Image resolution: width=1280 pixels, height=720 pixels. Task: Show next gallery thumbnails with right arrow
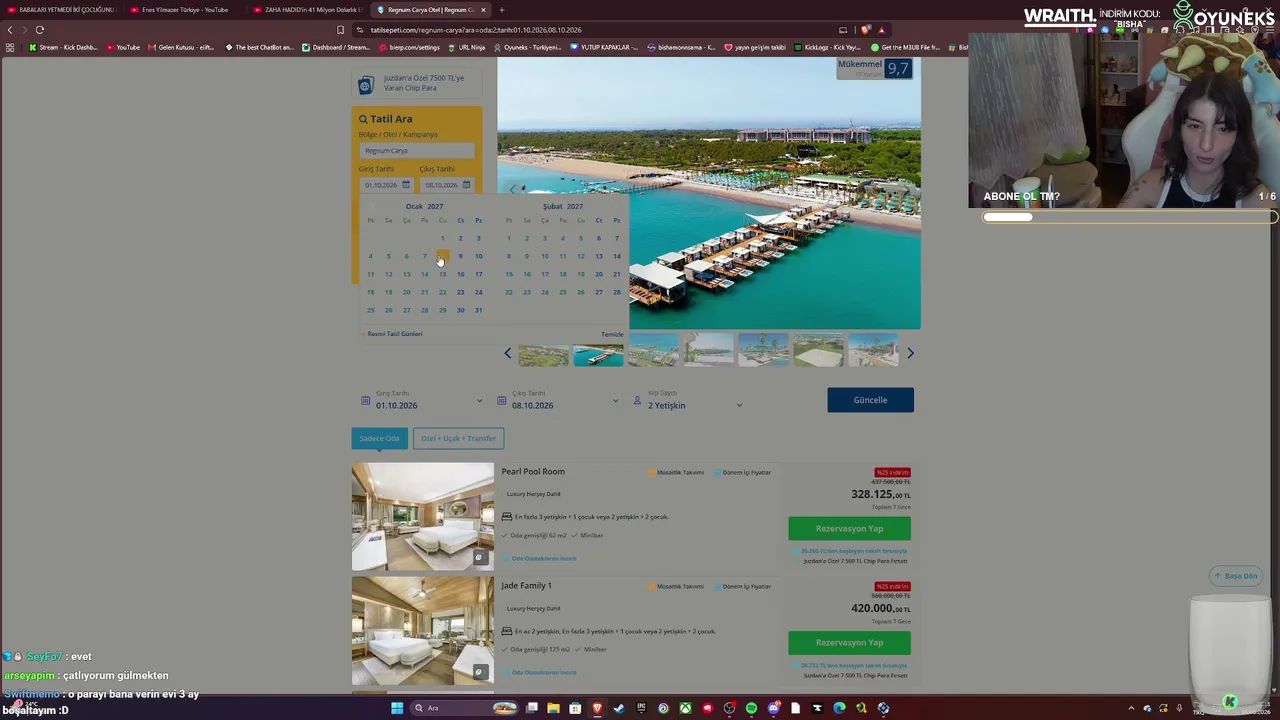910,353
